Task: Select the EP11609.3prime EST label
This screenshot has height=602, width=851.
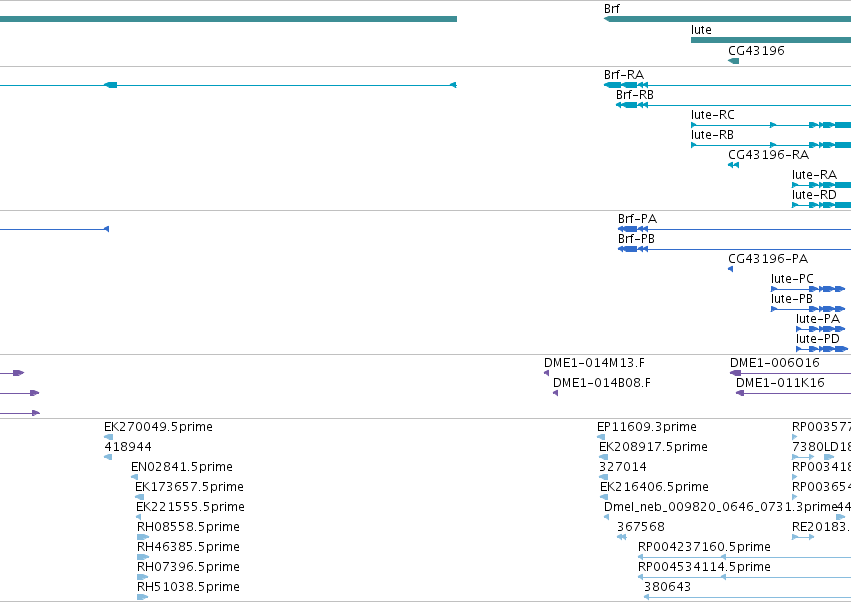Action: tap(646, 427)
